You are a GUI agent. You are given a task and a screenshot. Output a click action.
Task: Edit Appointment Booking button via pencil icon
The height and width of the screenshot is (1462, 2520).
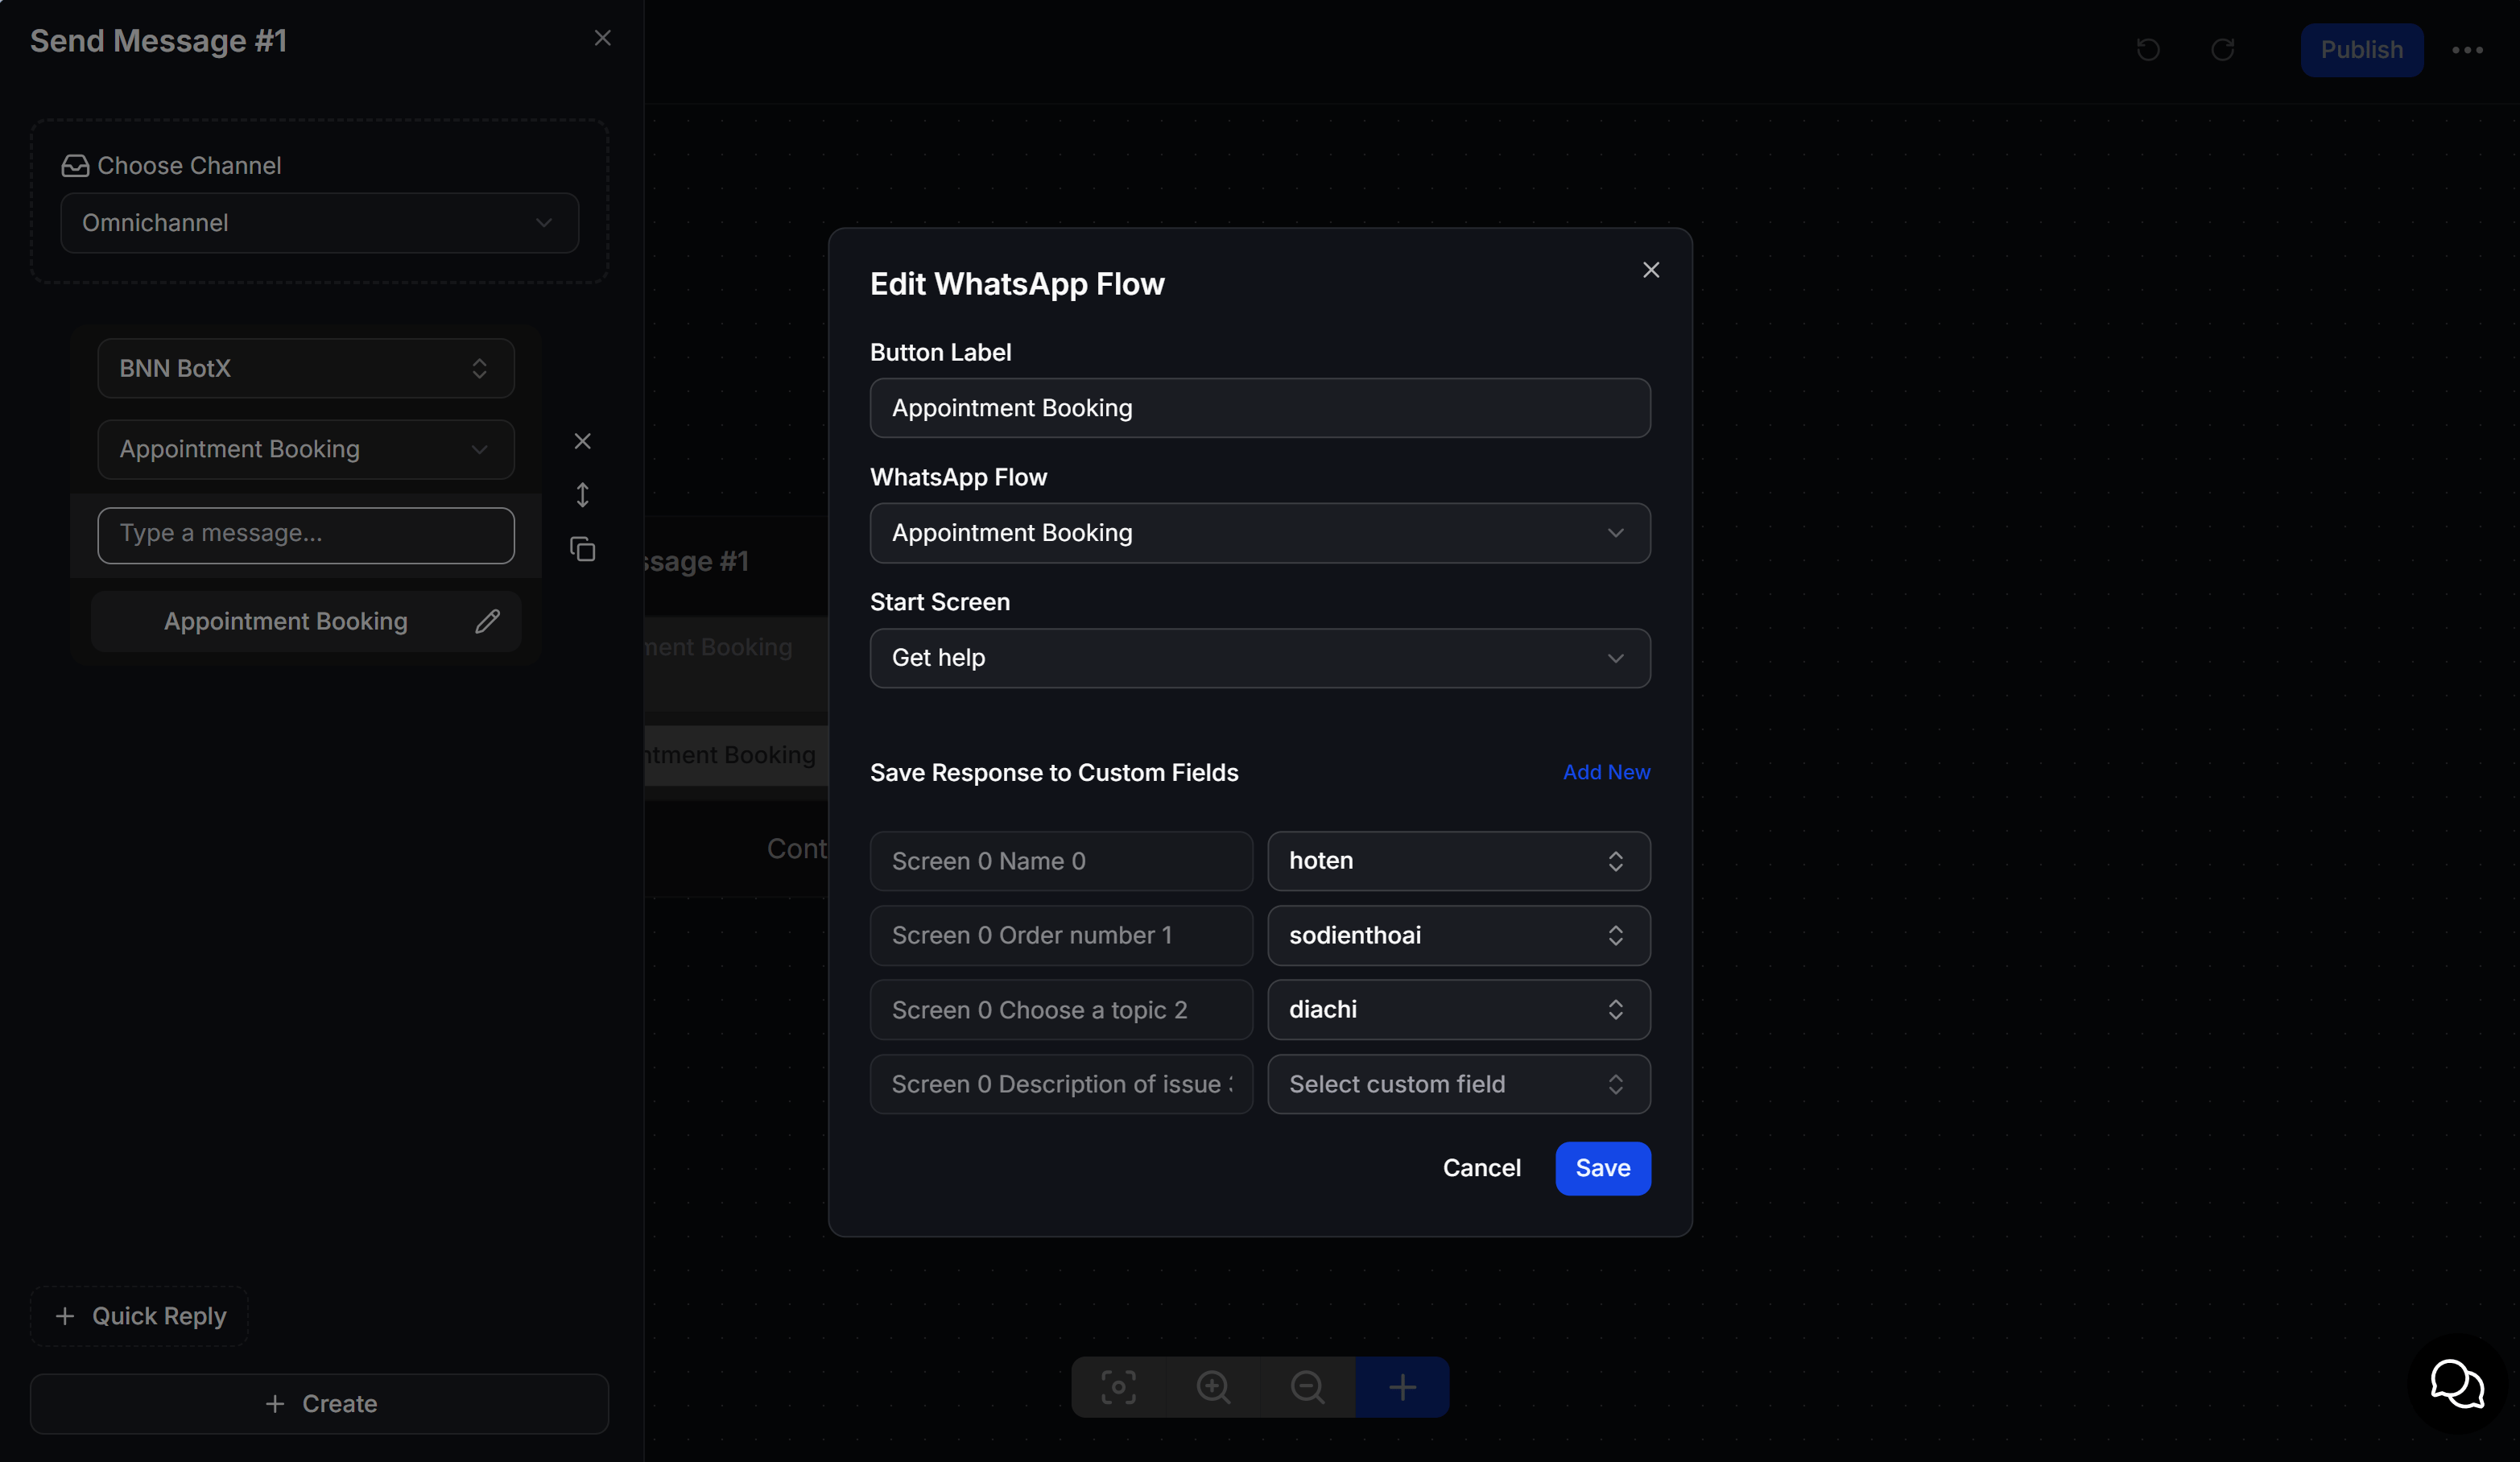487,621
